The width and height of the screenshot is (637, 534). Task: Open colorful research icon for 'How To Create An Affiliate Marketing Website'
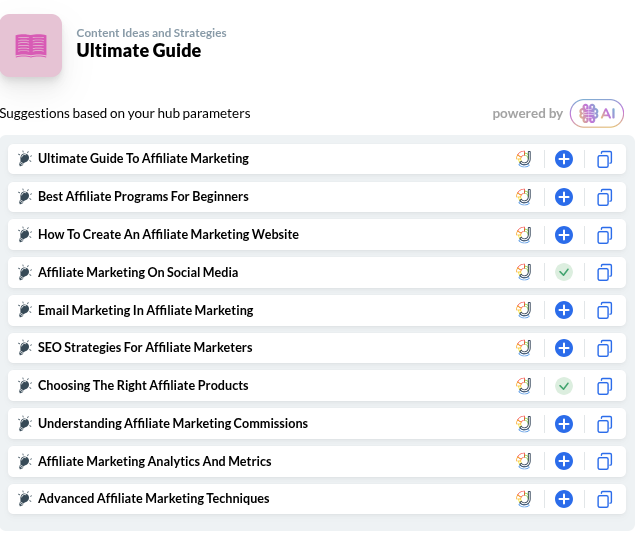tap(523, 235)
